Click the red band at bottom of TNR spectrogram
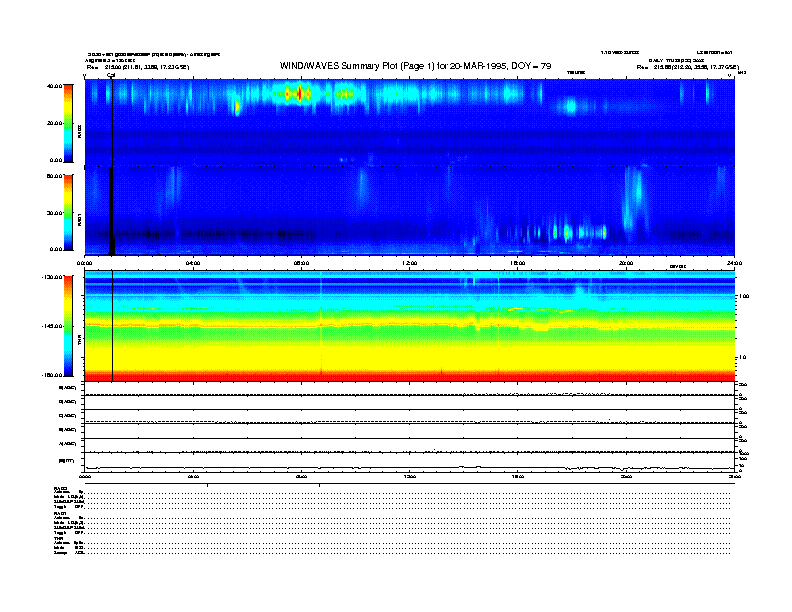This screenshot has height=612, width=792. coord(409,376)
